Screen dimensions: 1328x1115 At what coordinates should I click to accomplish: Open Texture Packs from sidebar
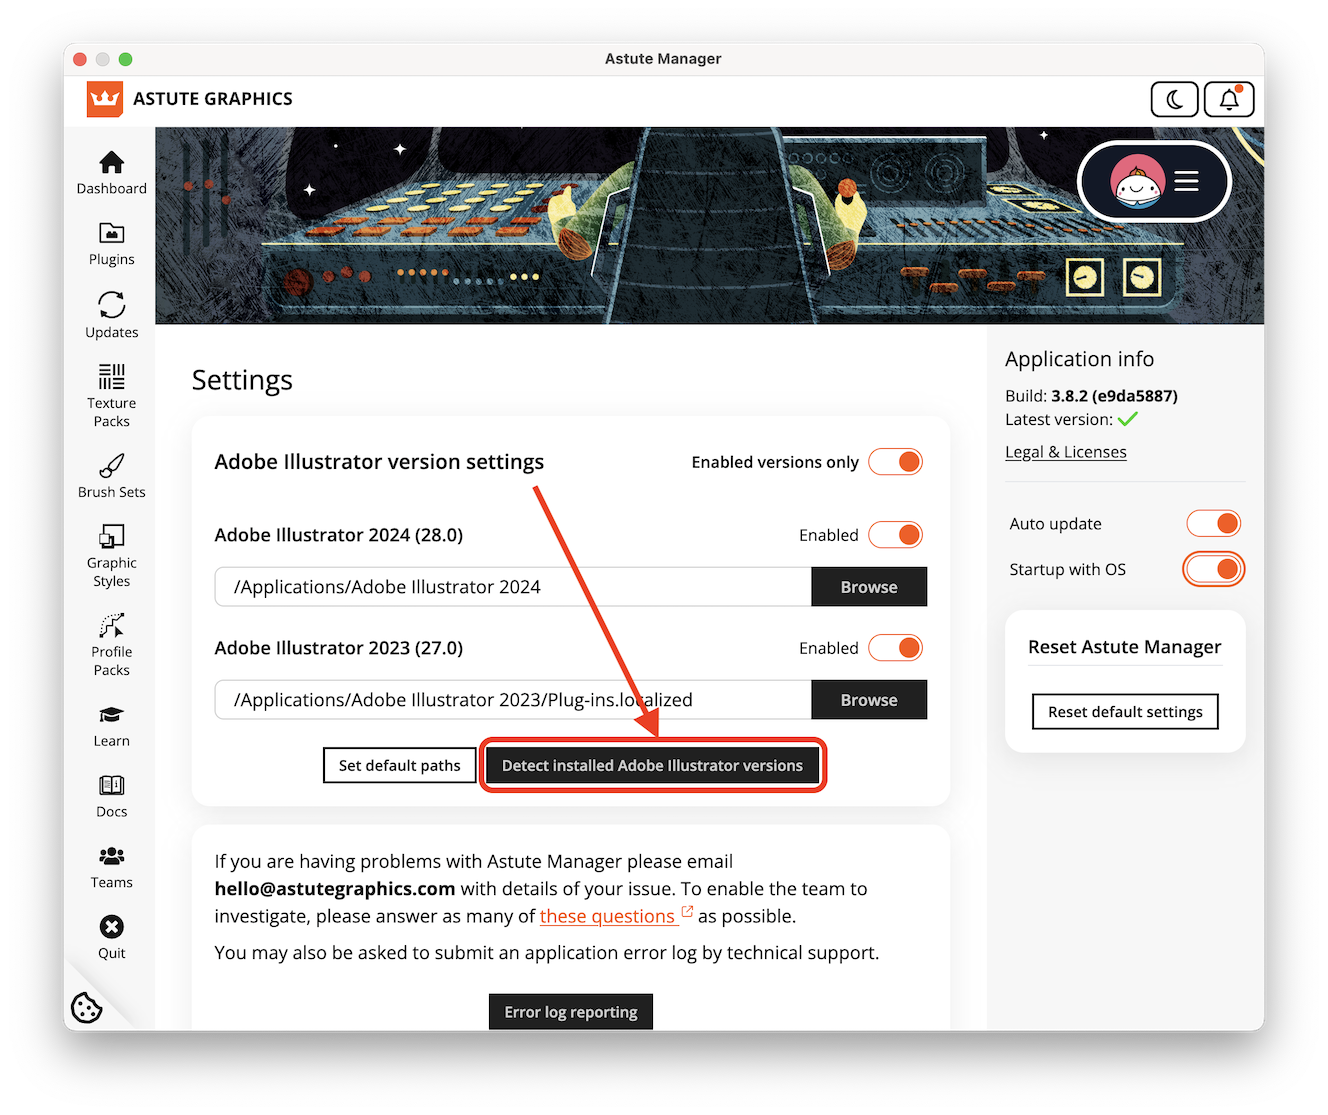click(111, 394)
